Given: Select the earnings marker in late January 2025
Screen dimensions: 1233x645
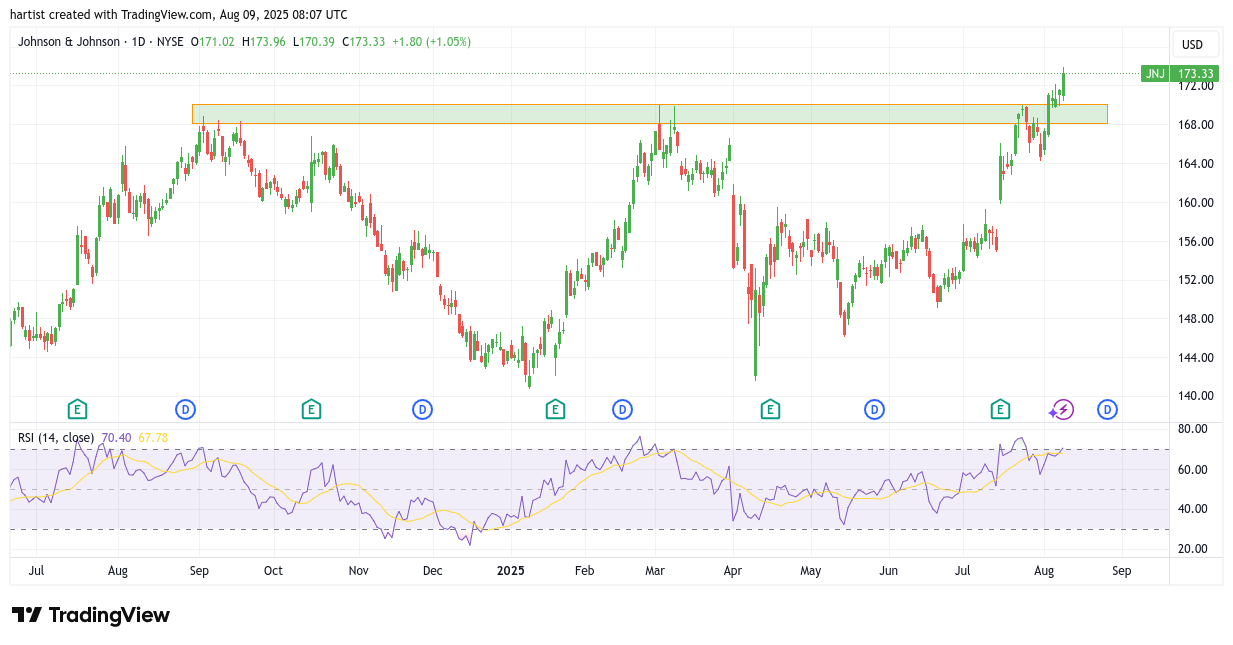Looking at the screenshot, I should coord(555,409).
